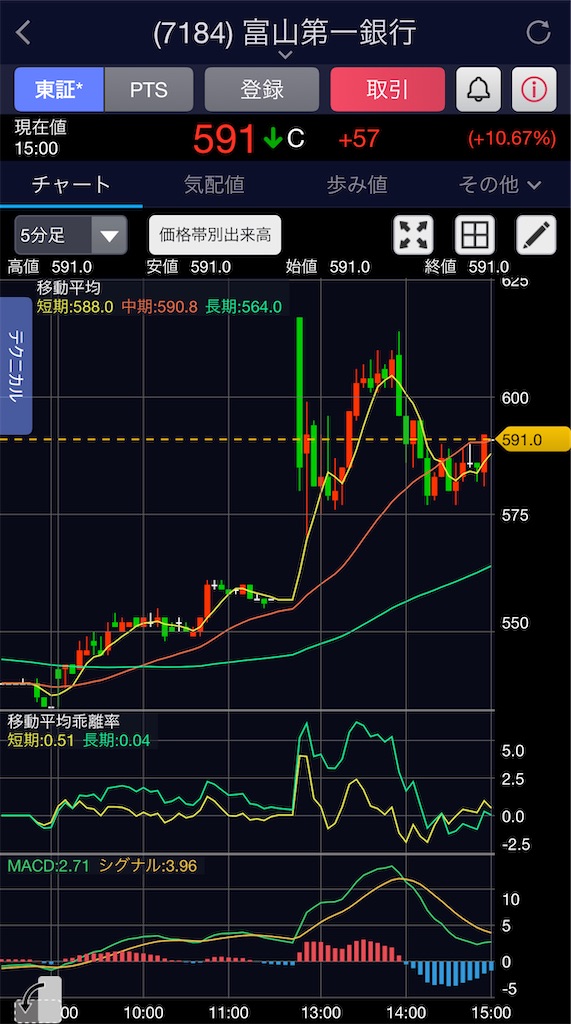The width and height of the screenshot is (571, 1024).
Task: Expand chart to fullscreen with the arrows icon
Action: click(413, 234)
